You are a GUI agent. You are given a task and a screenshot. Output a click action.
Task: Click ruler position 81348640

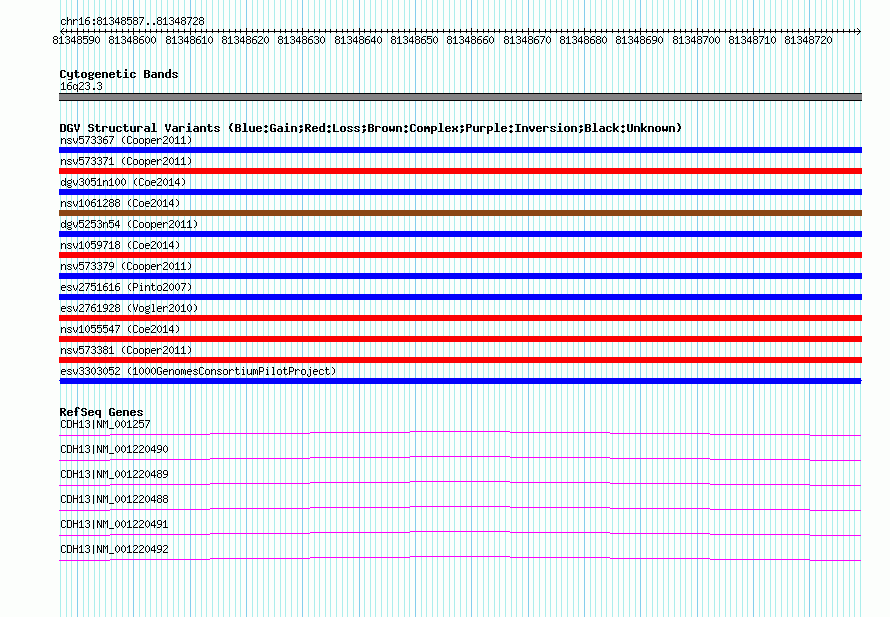pyautogui.click(x=358, y=40)
